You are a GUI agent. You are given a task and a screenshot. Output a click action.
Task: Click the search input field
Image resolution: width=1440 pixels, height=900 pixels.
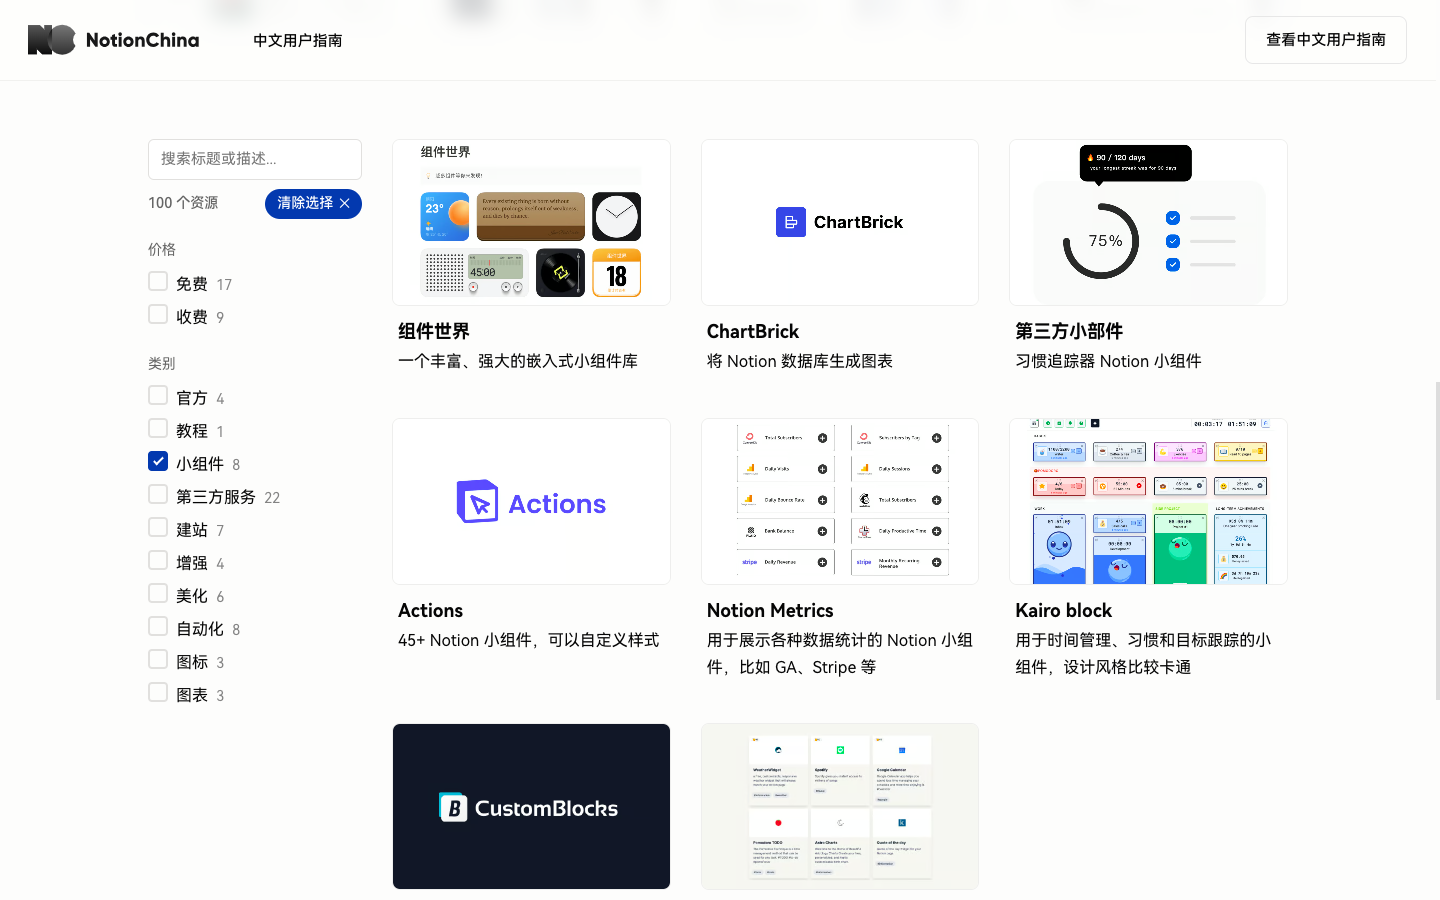[255, 159]
